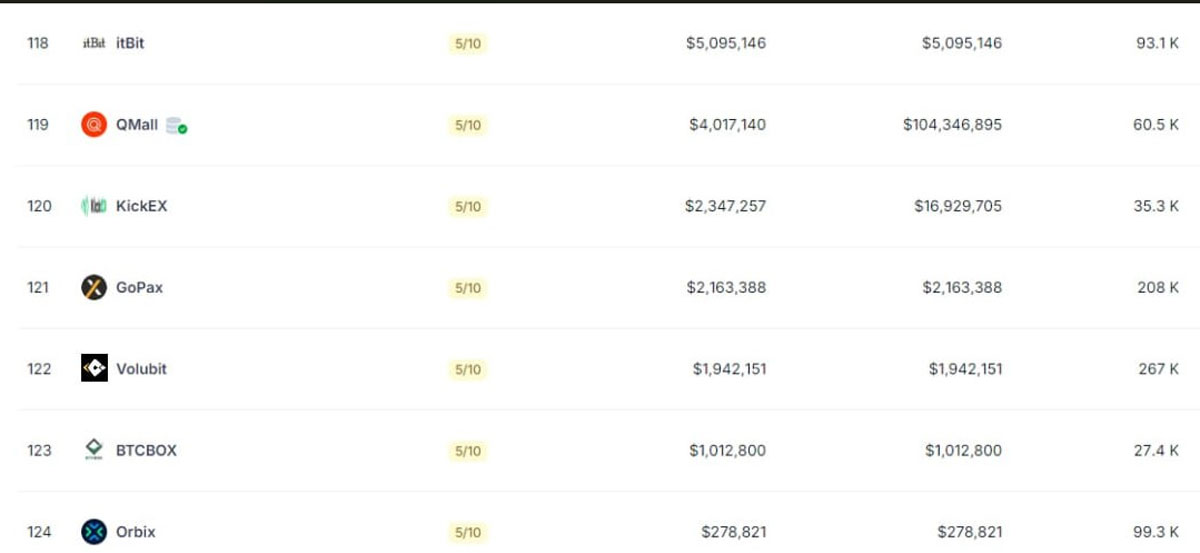Click the KickEX logo icon
Screen dimensions: 1200x553
[x=94, y=206]
